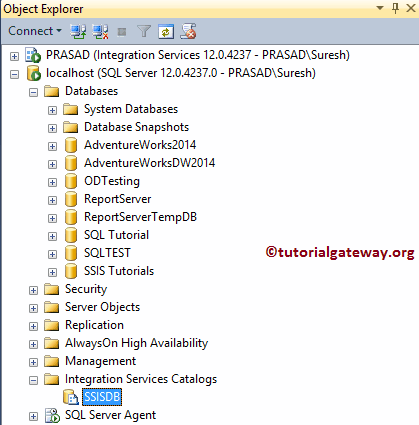Expand Database Snapshots folder
Screen dimensions: 419x425
coord(52,128)
